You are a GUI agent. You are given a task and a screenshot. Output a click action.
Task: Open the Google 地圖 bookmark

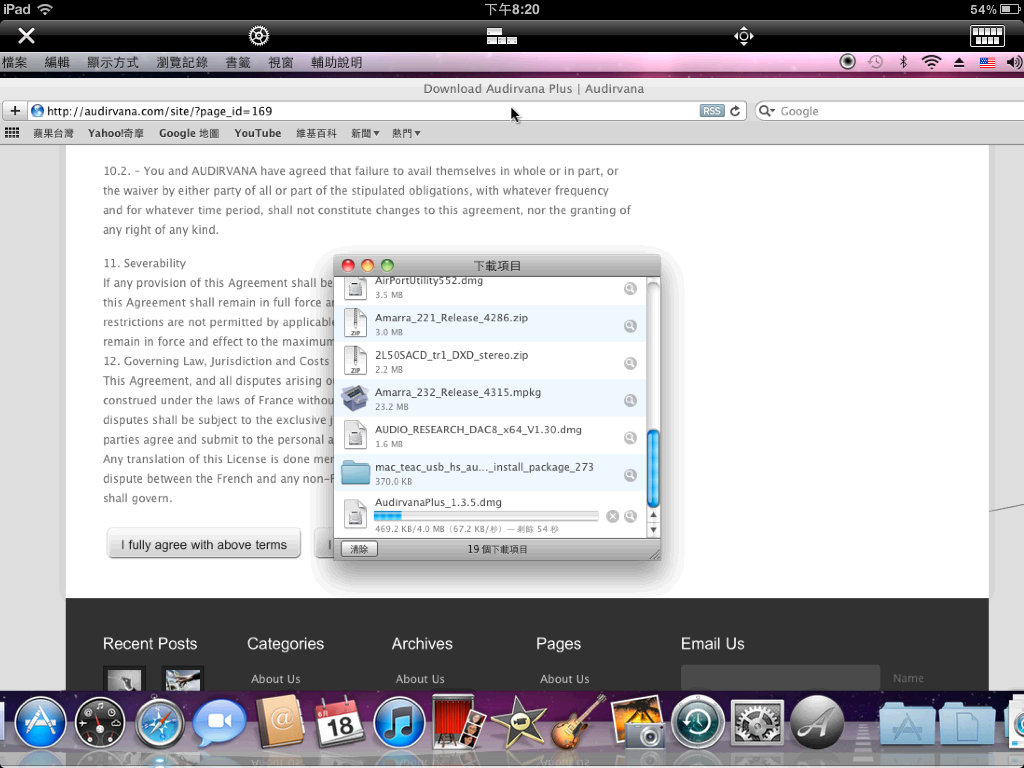189,133
